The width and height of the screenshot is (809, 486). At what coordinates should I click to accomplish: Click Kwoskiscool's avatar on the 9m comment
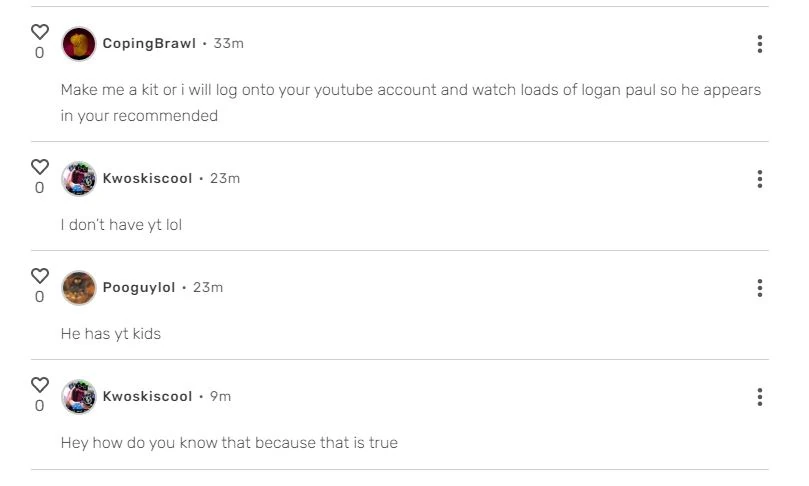tap(78, 397)
